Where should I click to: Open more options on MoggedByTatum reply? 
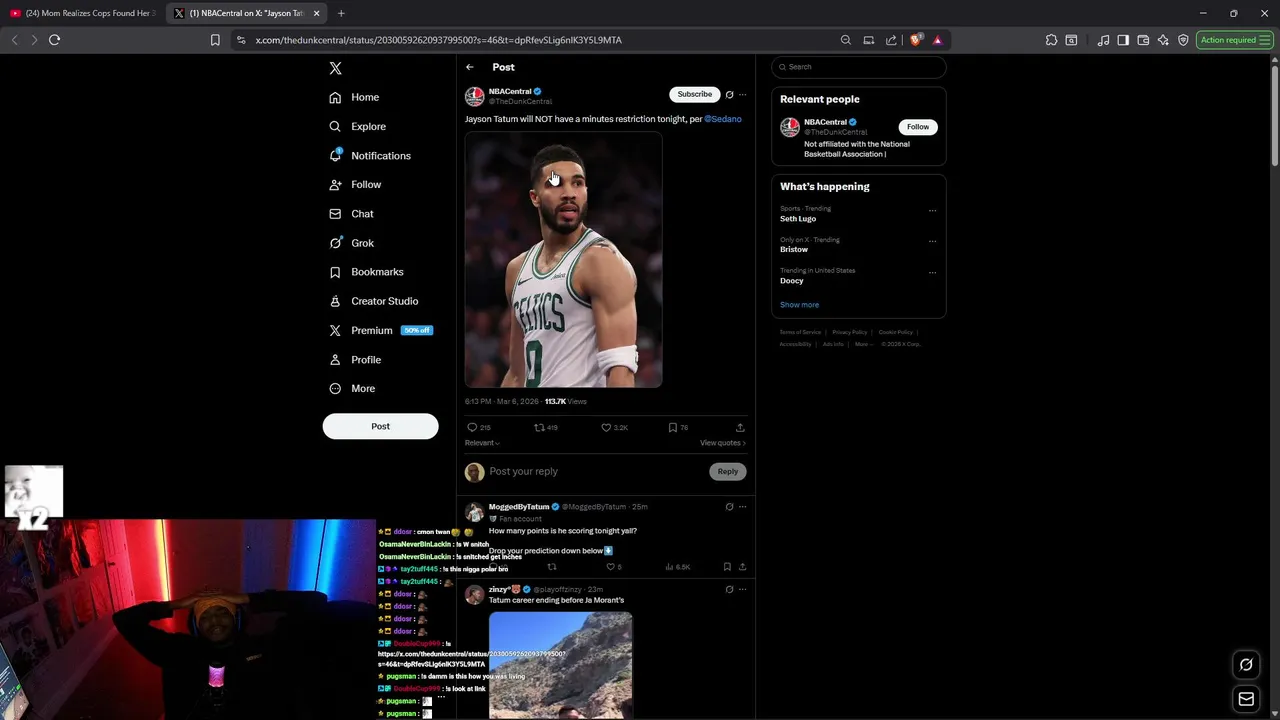[742, 507]
